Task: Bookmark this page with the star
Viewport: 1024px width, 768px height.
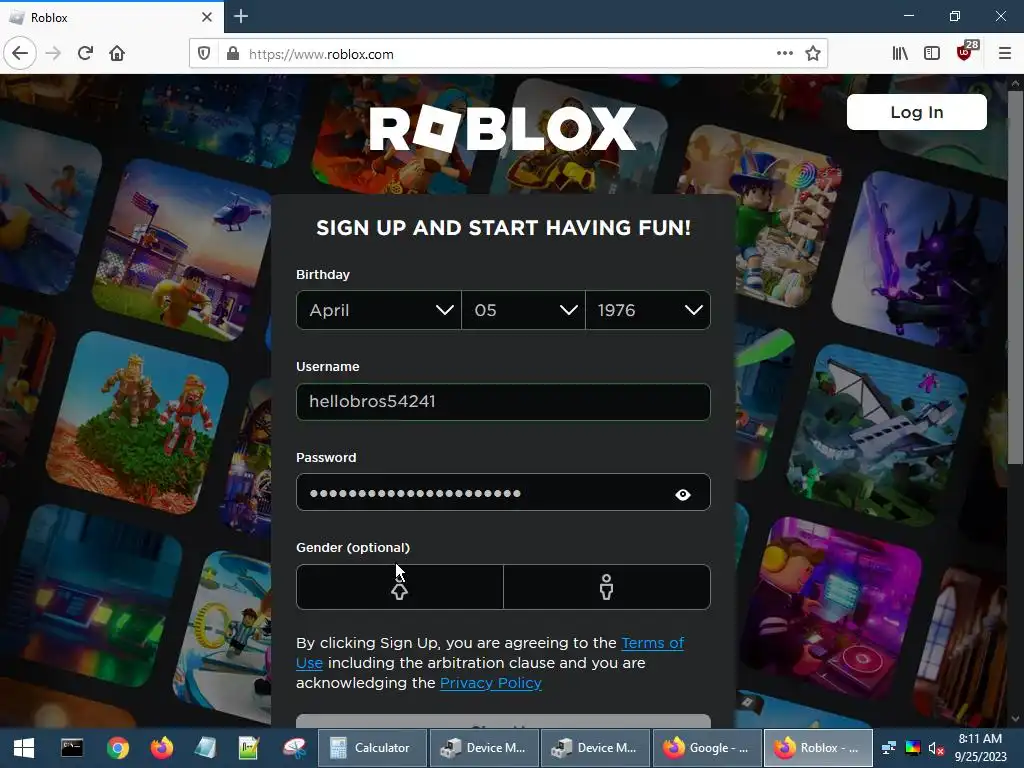Action: point(812,54)
